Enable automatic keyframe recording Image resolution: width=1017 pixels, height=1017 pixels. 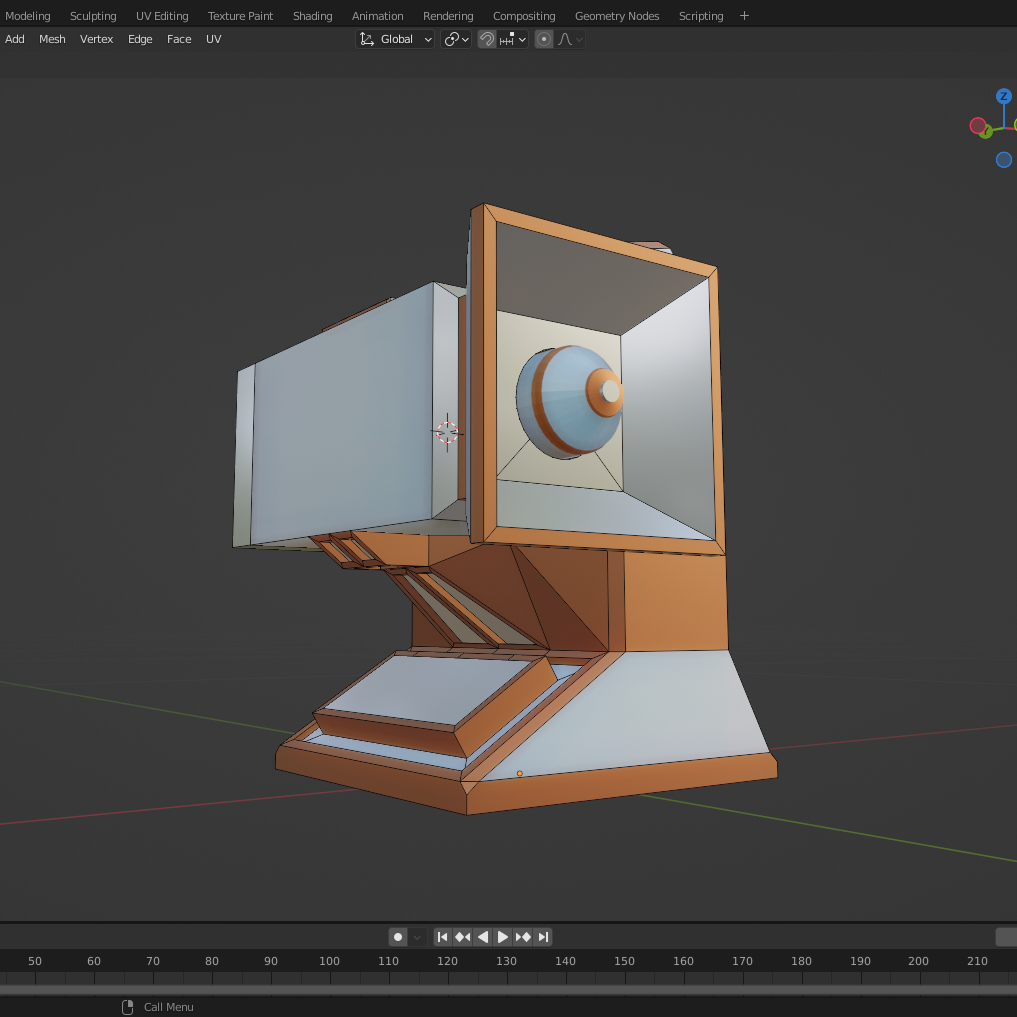399,937
